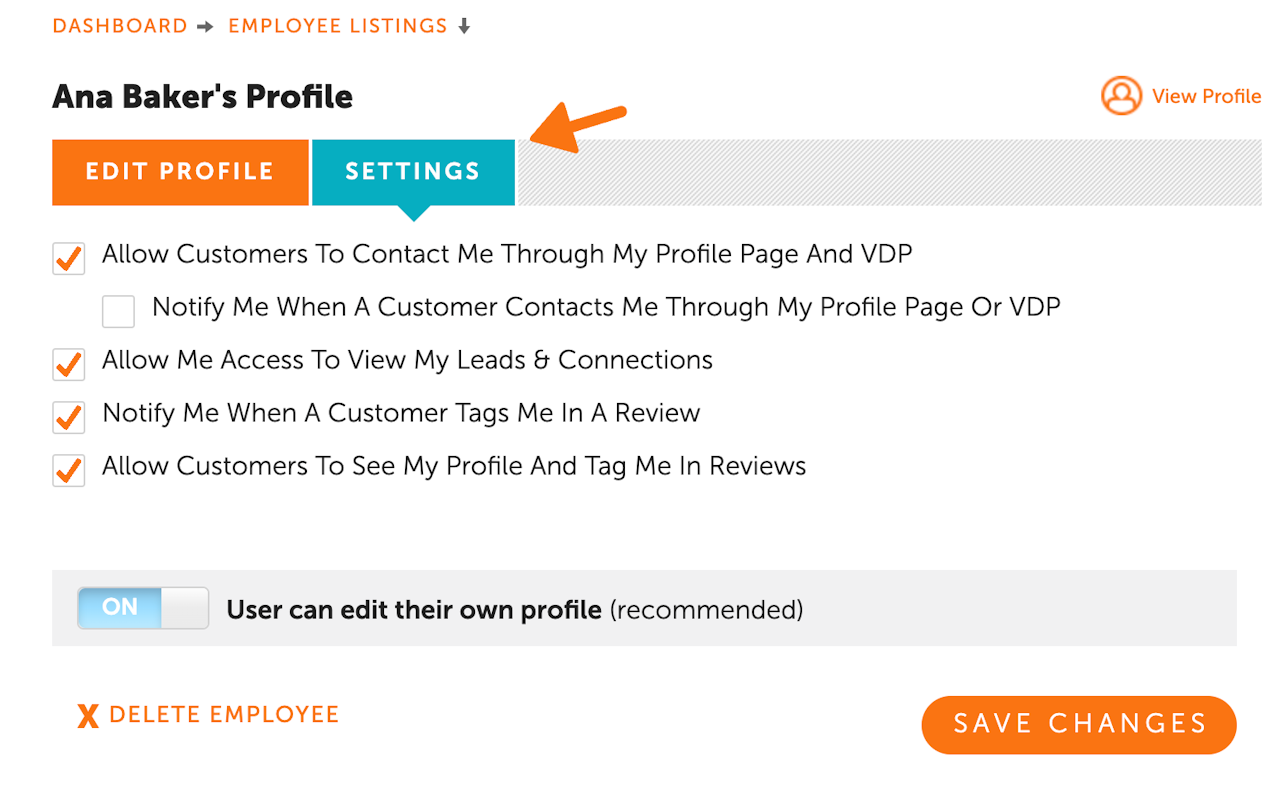The image size is (1280, 796).
Task: Uncheck Allow Customers To Contact Me checkbox
Action: (68, 259)
